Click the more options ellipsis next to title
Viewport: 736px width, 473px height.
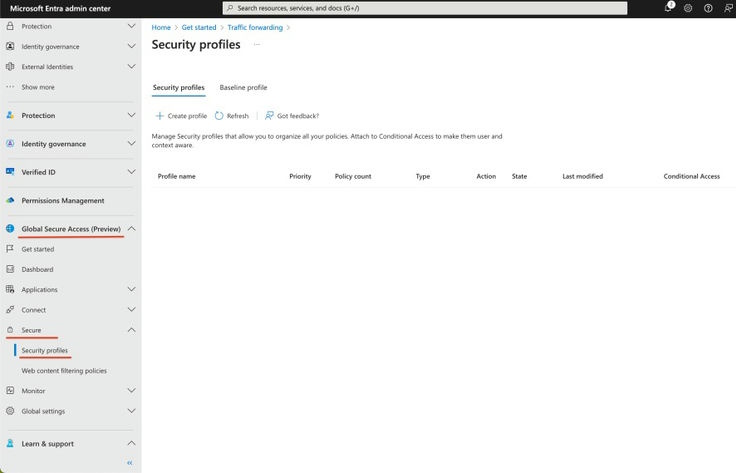(257, 44)
